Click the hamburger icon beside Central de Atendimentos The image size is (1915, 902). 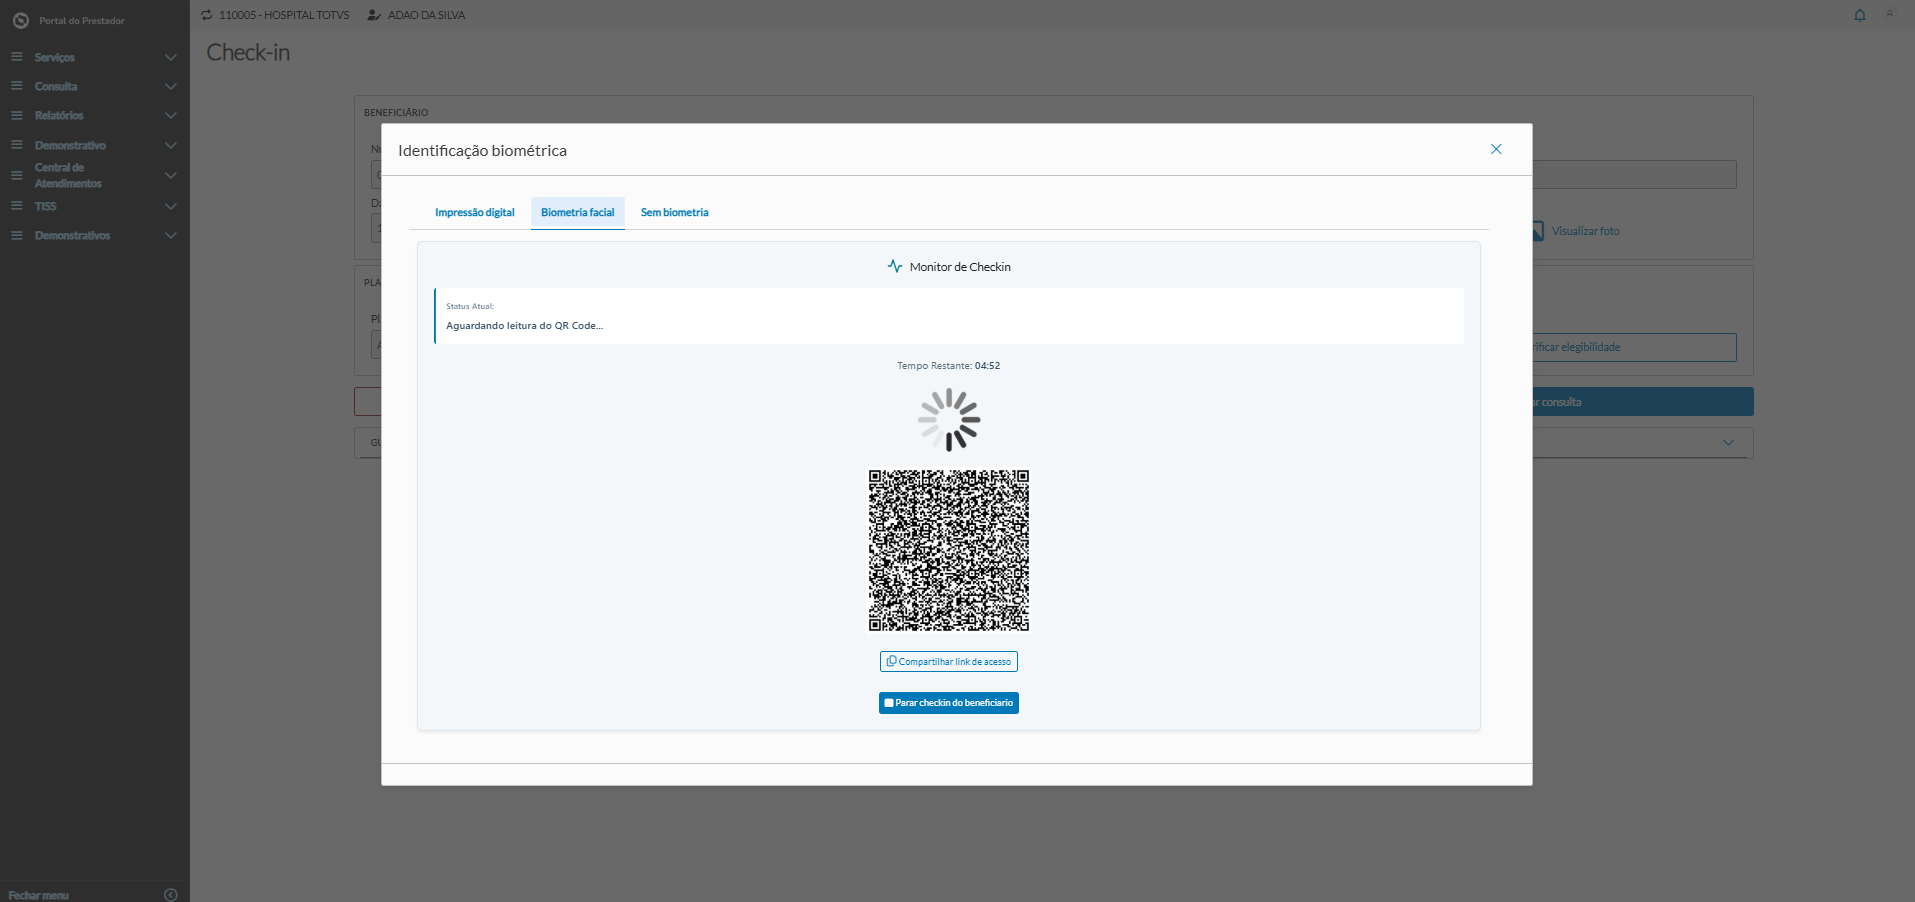click(17, 175)
